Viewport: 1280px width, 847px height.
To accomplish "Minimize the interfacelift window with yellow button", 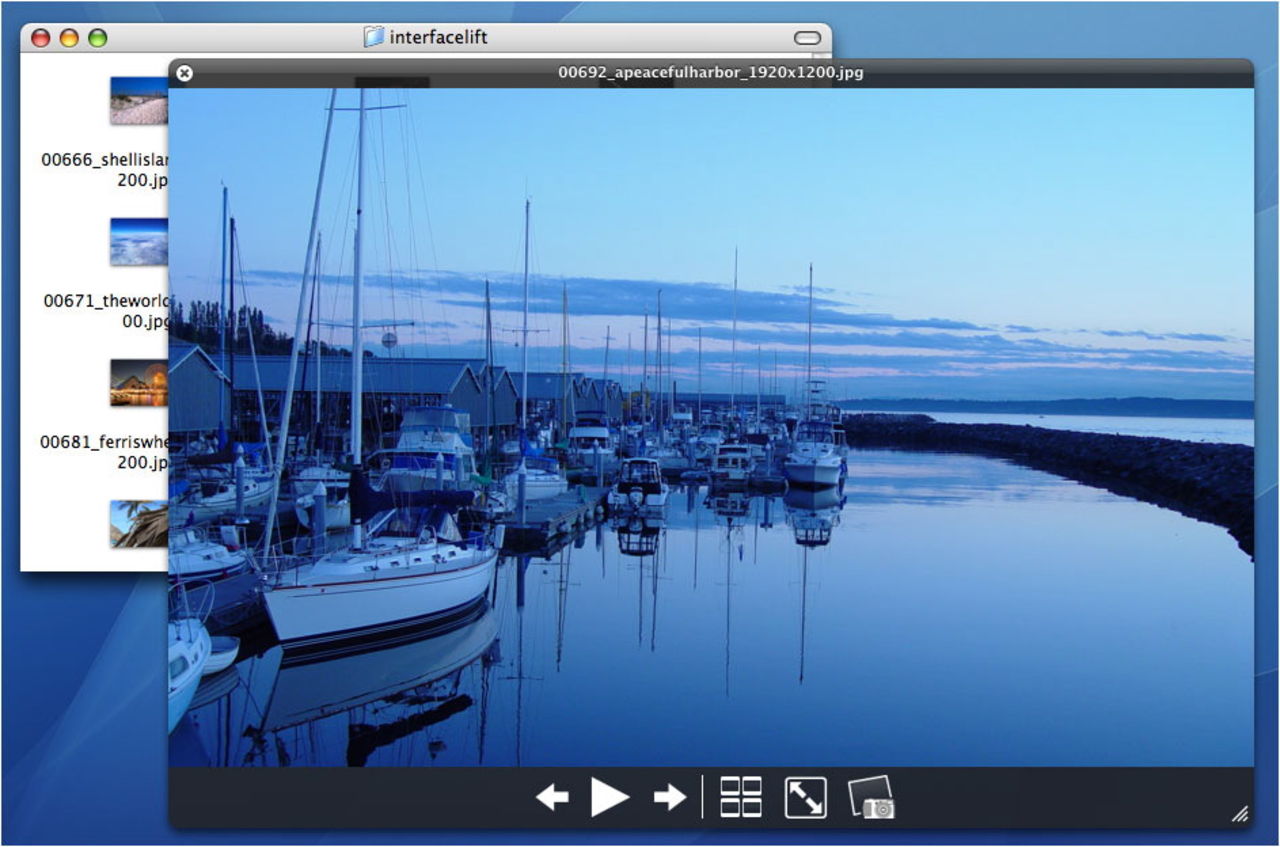I will [69, 38].
